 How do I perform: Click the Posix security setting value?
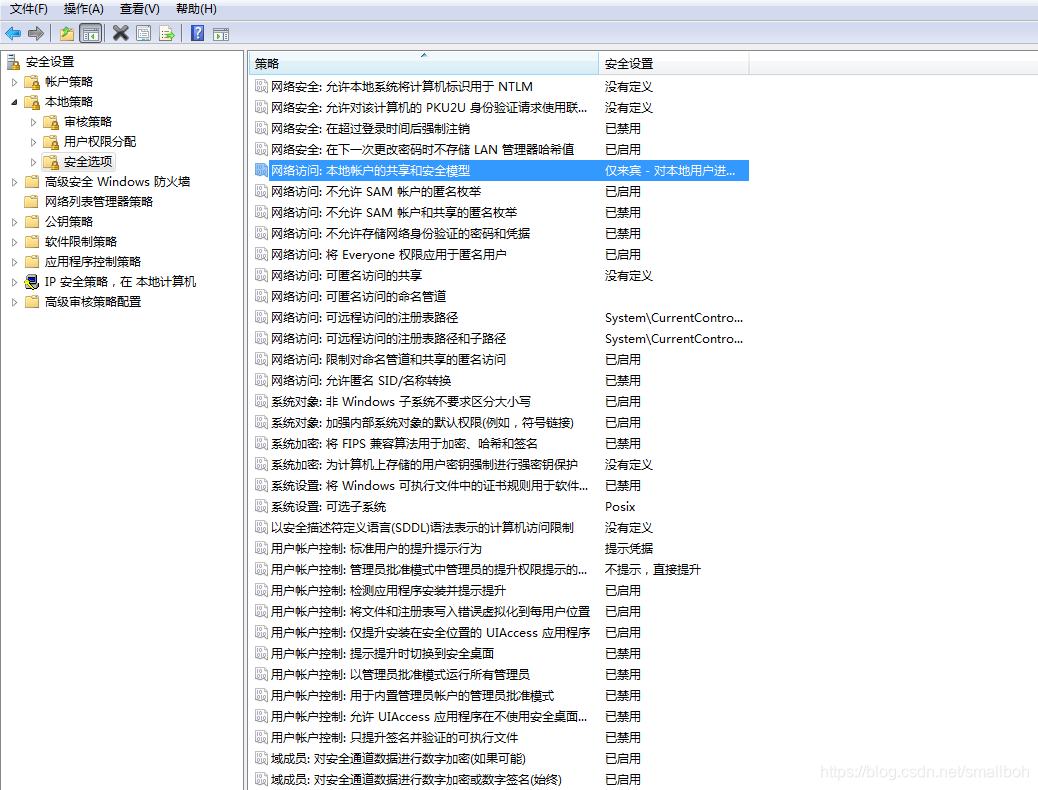tap(620, 507)
